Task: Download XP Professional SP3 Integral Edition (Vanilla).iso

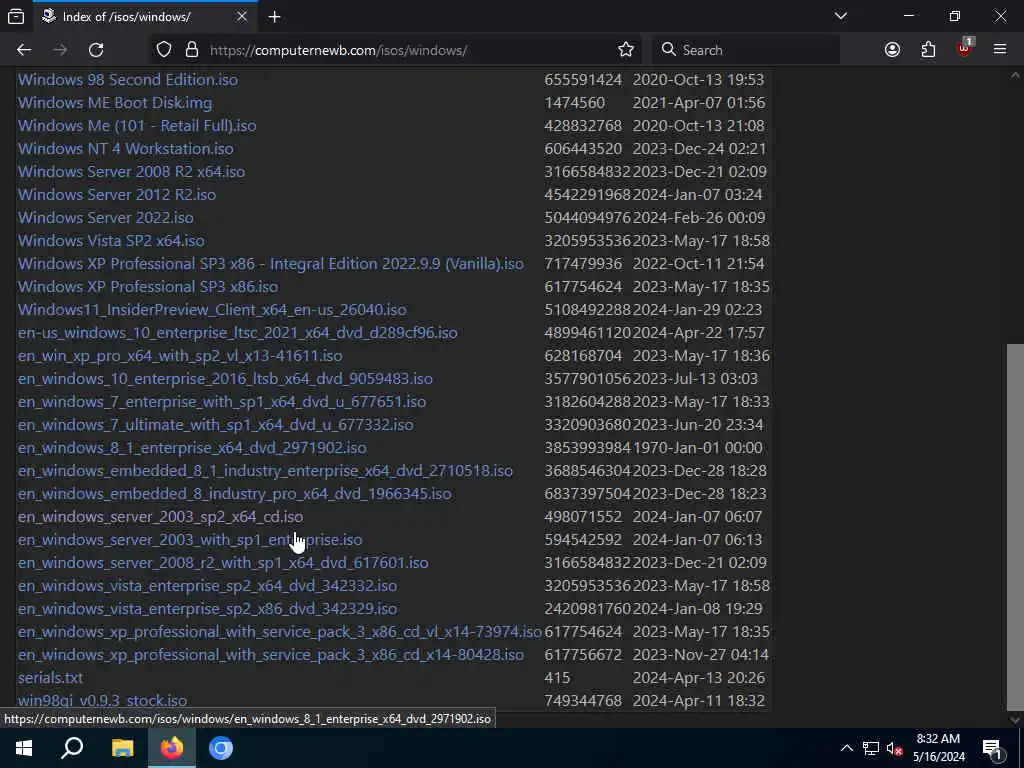Action: tap(270, 263)
